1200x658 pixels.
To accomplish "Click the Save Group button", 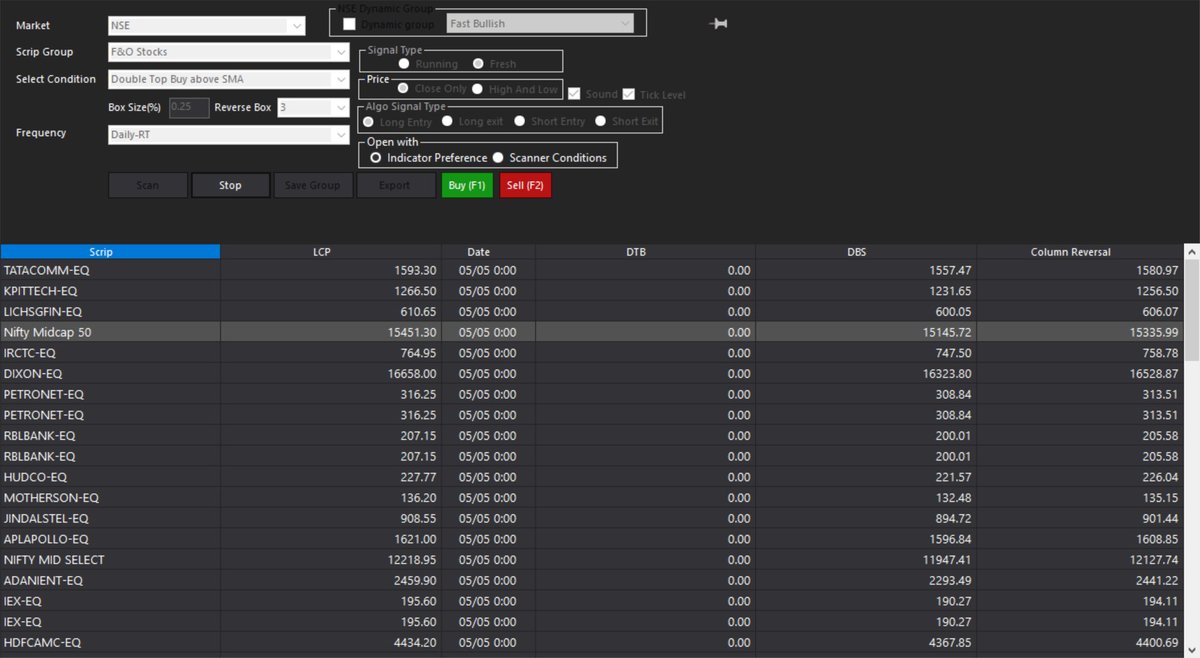I will coord(313,185).
